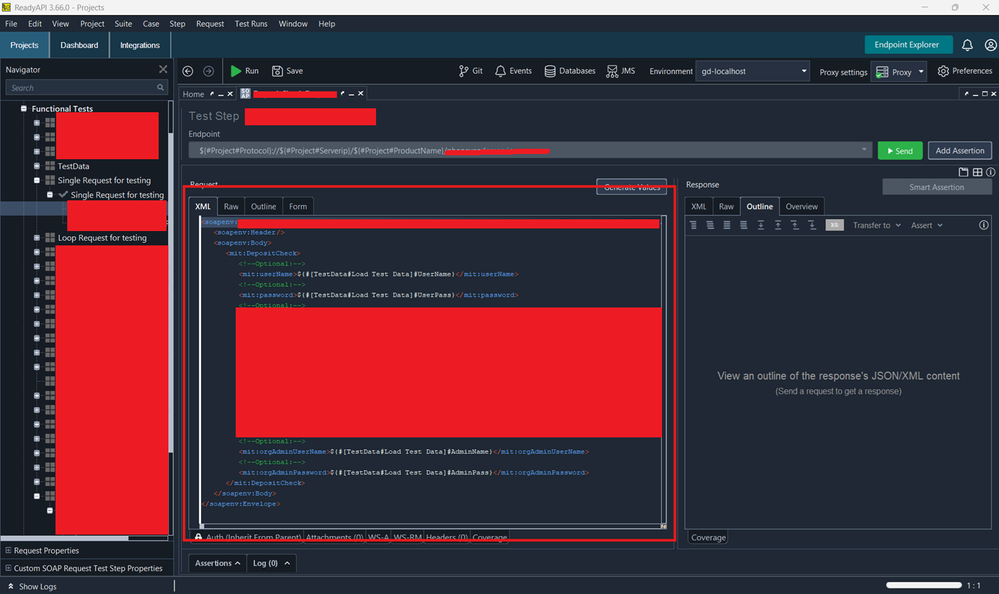Open Preferences gear icon

pos(943,71)
